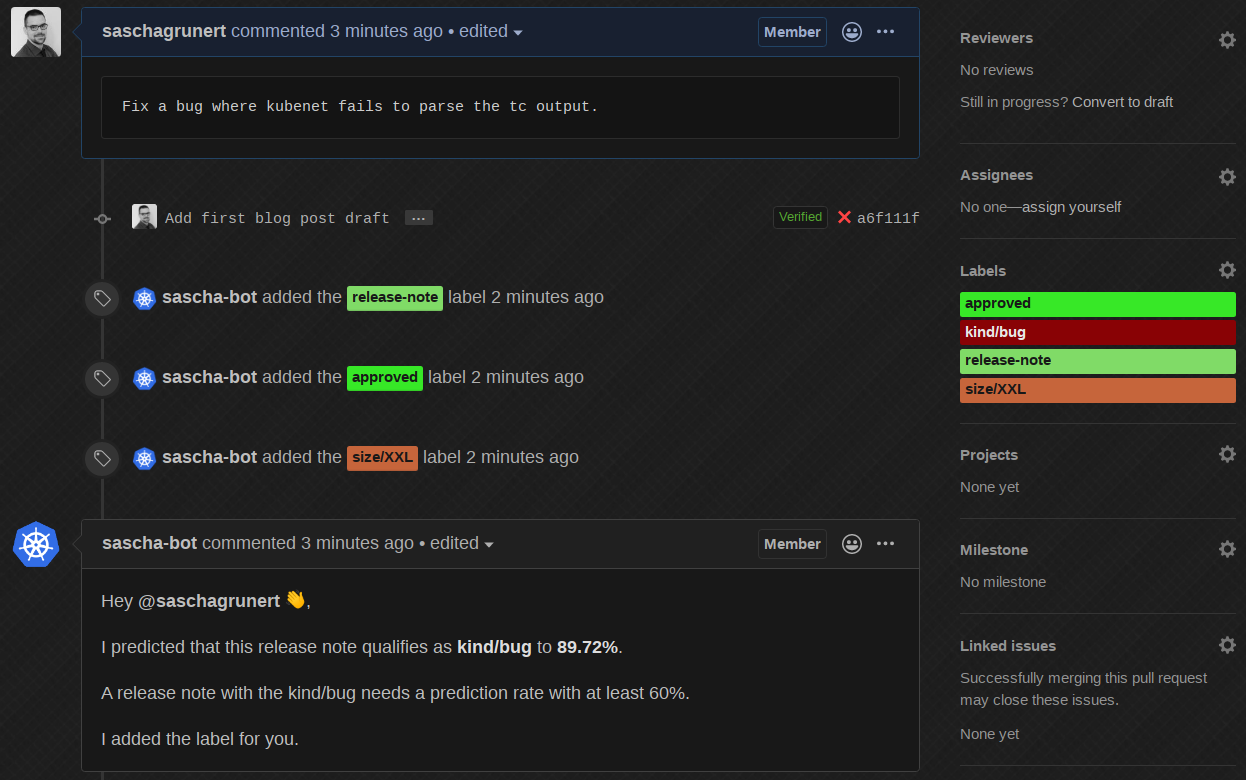This screenshot has width=1246, height=780.
Task: Open options menu on saschagrunert's comment
Action: [x=885, y=32]
